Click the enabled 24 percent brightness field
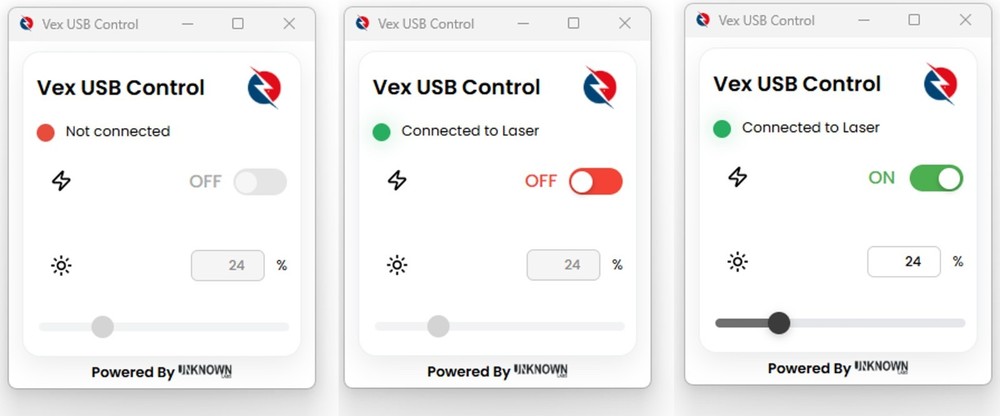 904,262
